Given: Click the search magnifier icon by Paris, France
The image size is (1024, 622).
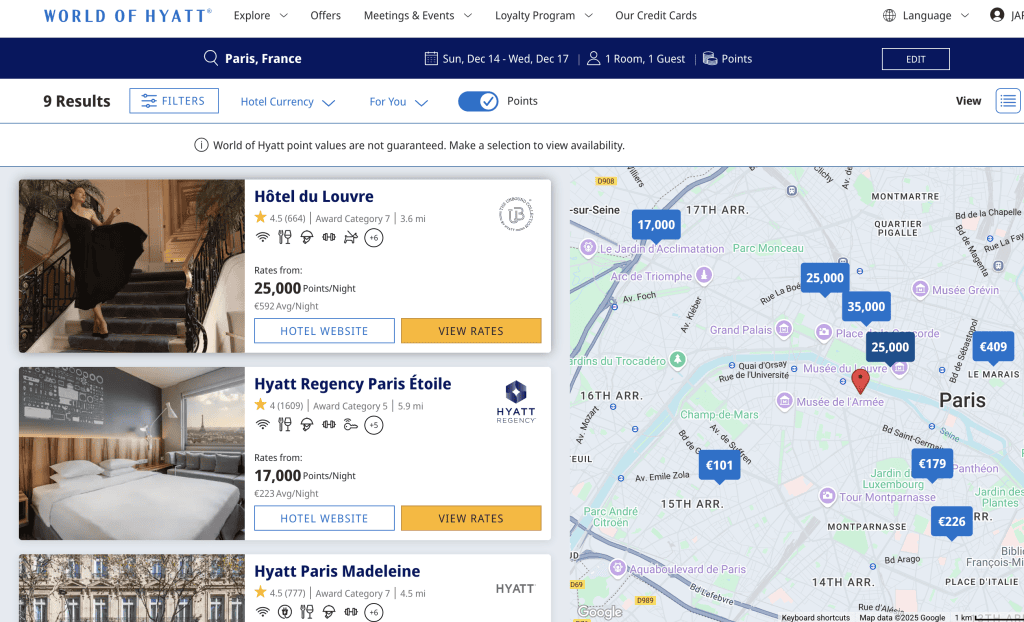Looking at the screenshot, I should [210, 58].
